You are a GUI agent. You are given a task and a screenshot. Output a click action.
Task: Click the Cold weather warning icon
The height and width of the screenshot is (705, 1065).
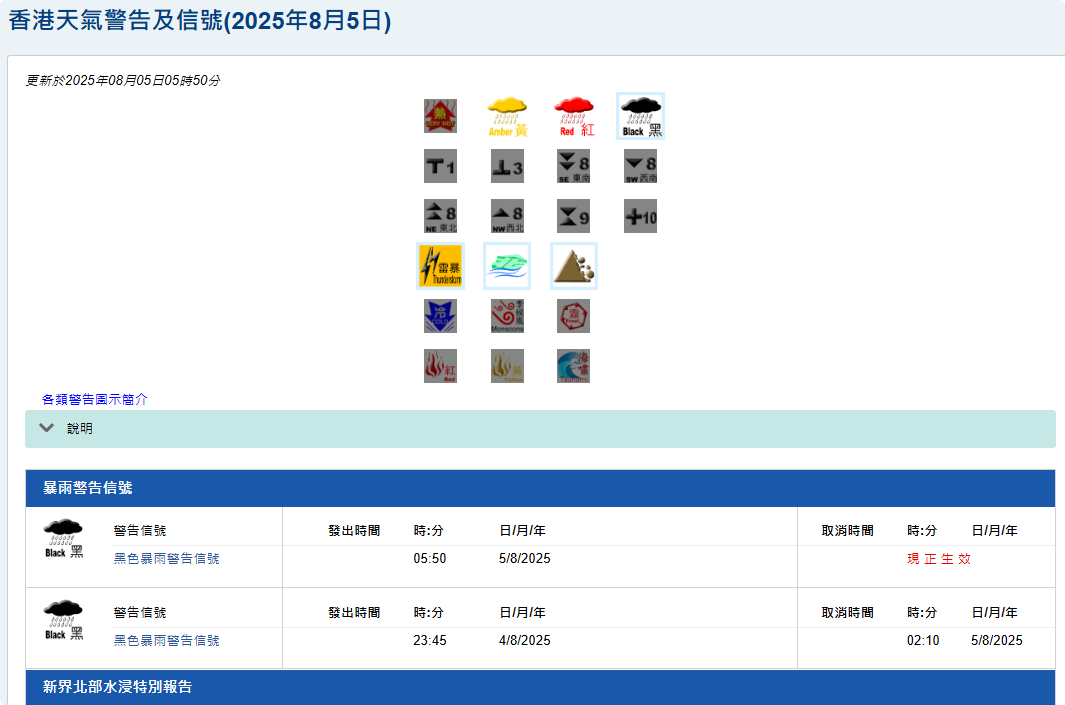440,317
